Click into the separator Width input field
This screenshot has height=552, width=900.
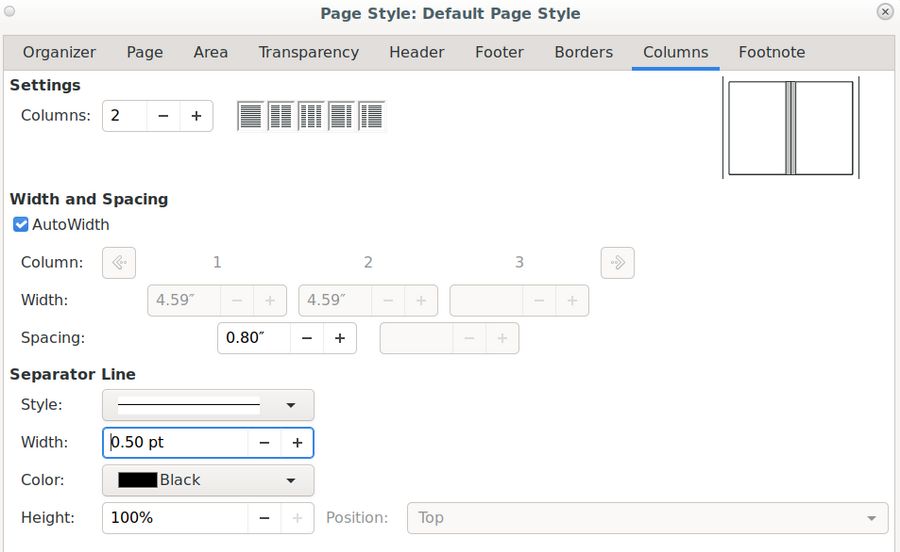pyautogui.click(x=176, y=443)
